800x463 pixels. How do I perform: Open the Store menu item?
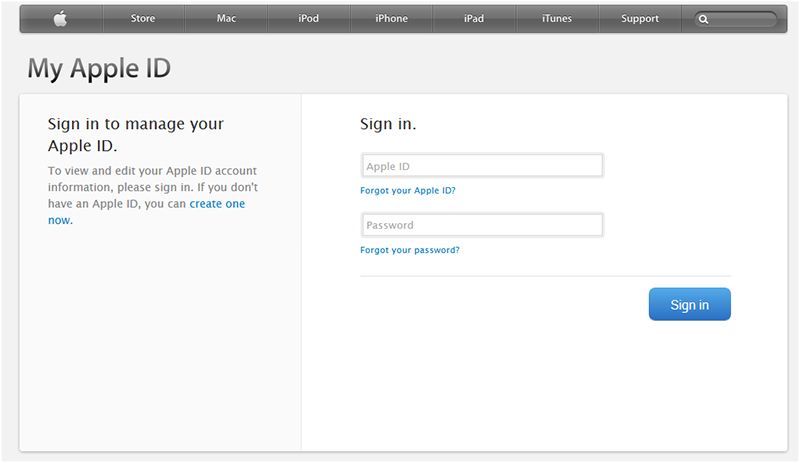click(x=143, y=18)
